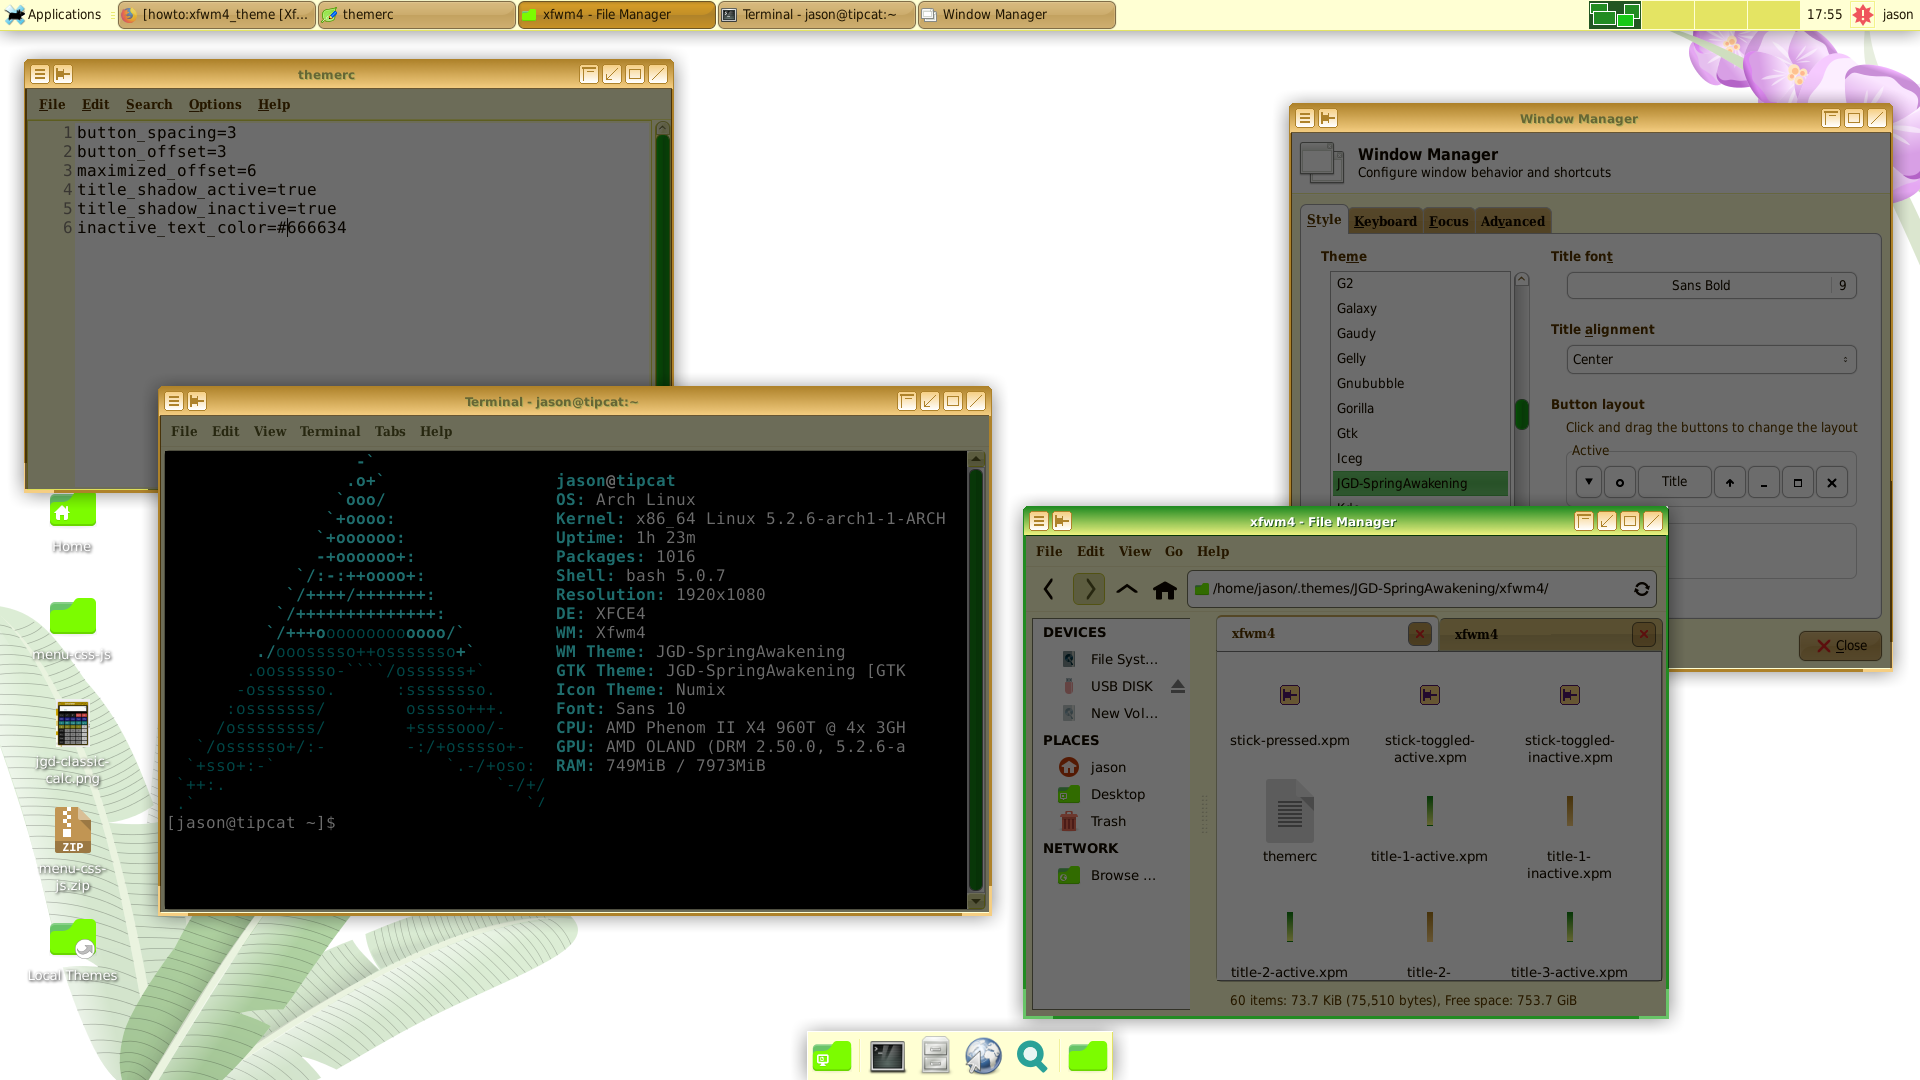Click minimize button in Active layout

(x=1764, y=482)
